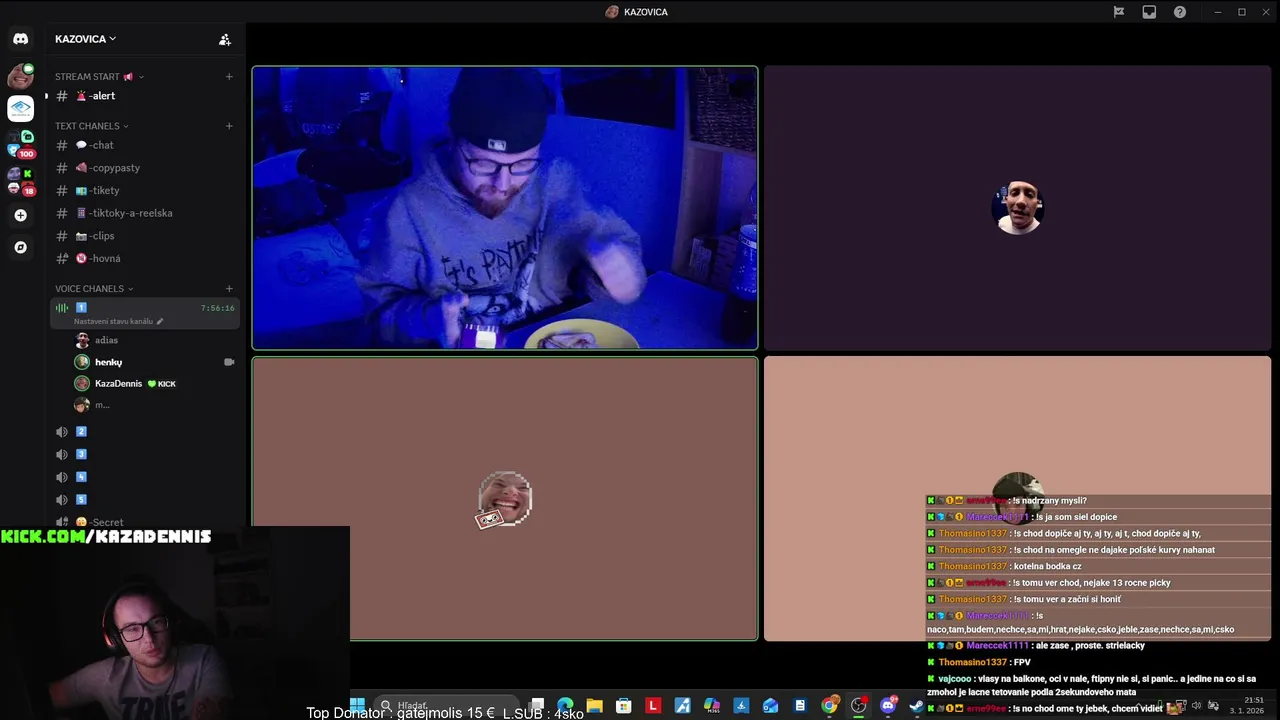Create channel in VOICE CHANELS category

[x=229, y=289]
